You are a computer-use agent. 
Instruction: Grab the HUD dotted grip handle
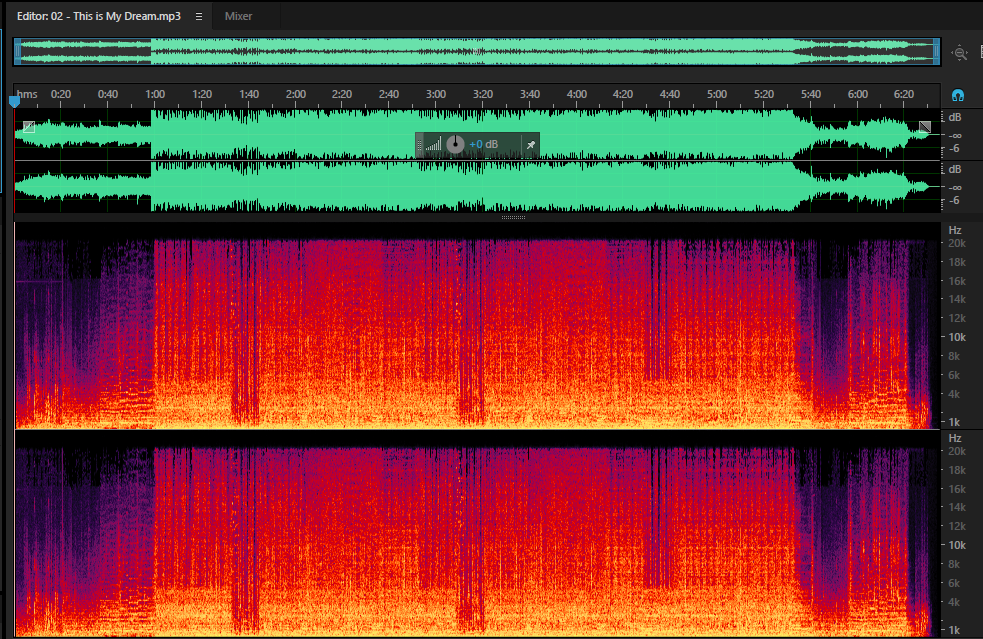pyautogui.click(x=419, y=145)
